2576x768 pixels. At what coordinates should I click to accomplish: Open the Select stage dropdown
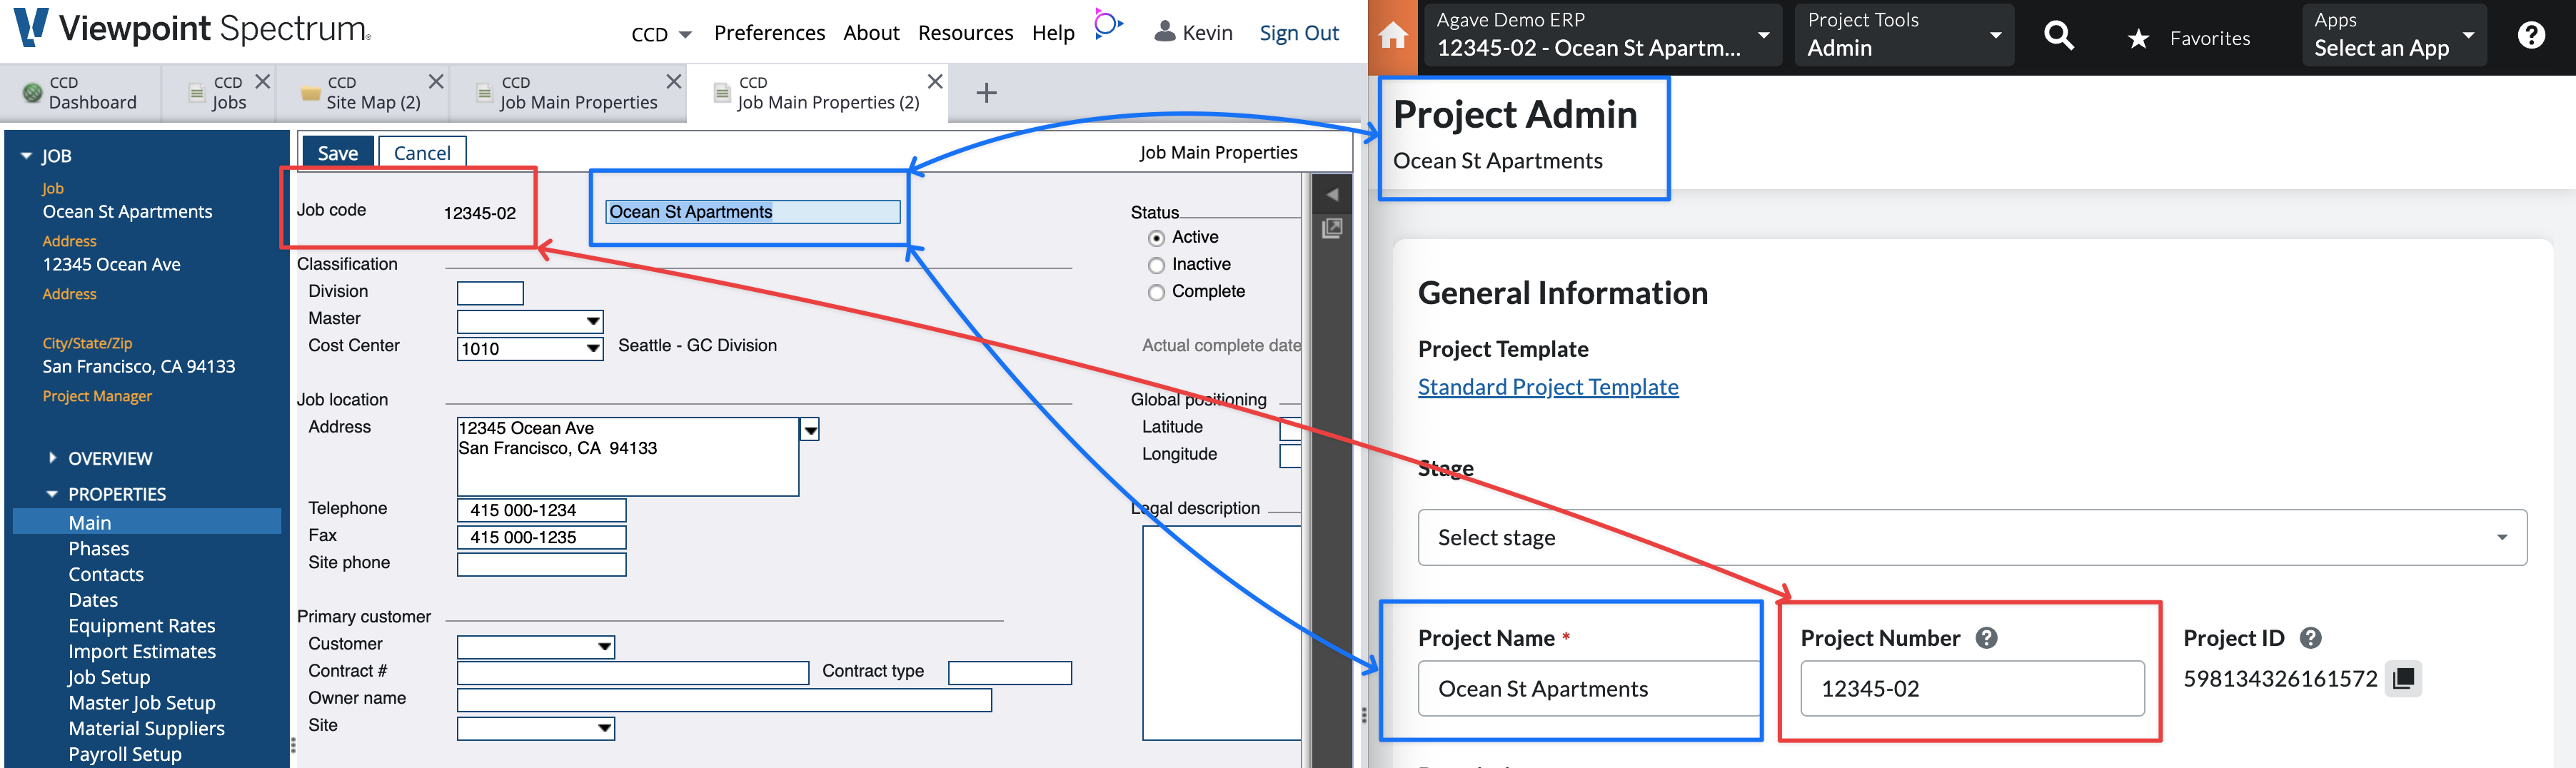[1972, 537]
